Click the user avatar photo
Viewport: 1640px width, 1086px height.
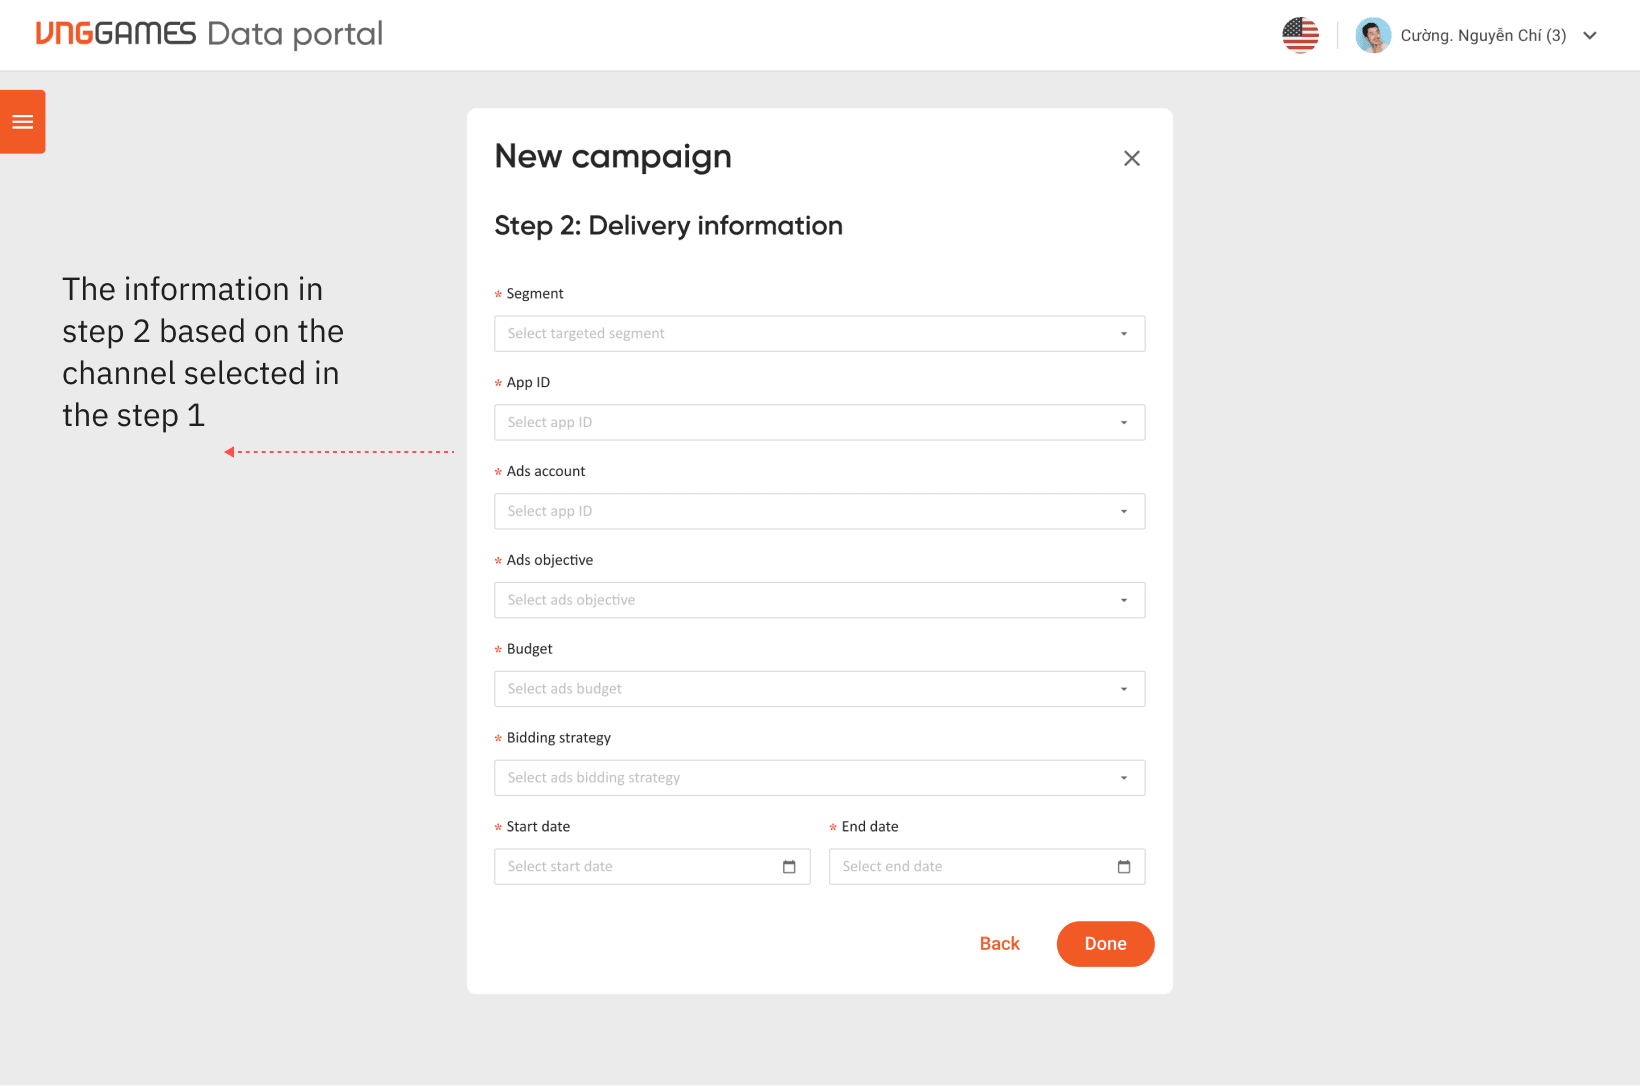[1373, 35]
